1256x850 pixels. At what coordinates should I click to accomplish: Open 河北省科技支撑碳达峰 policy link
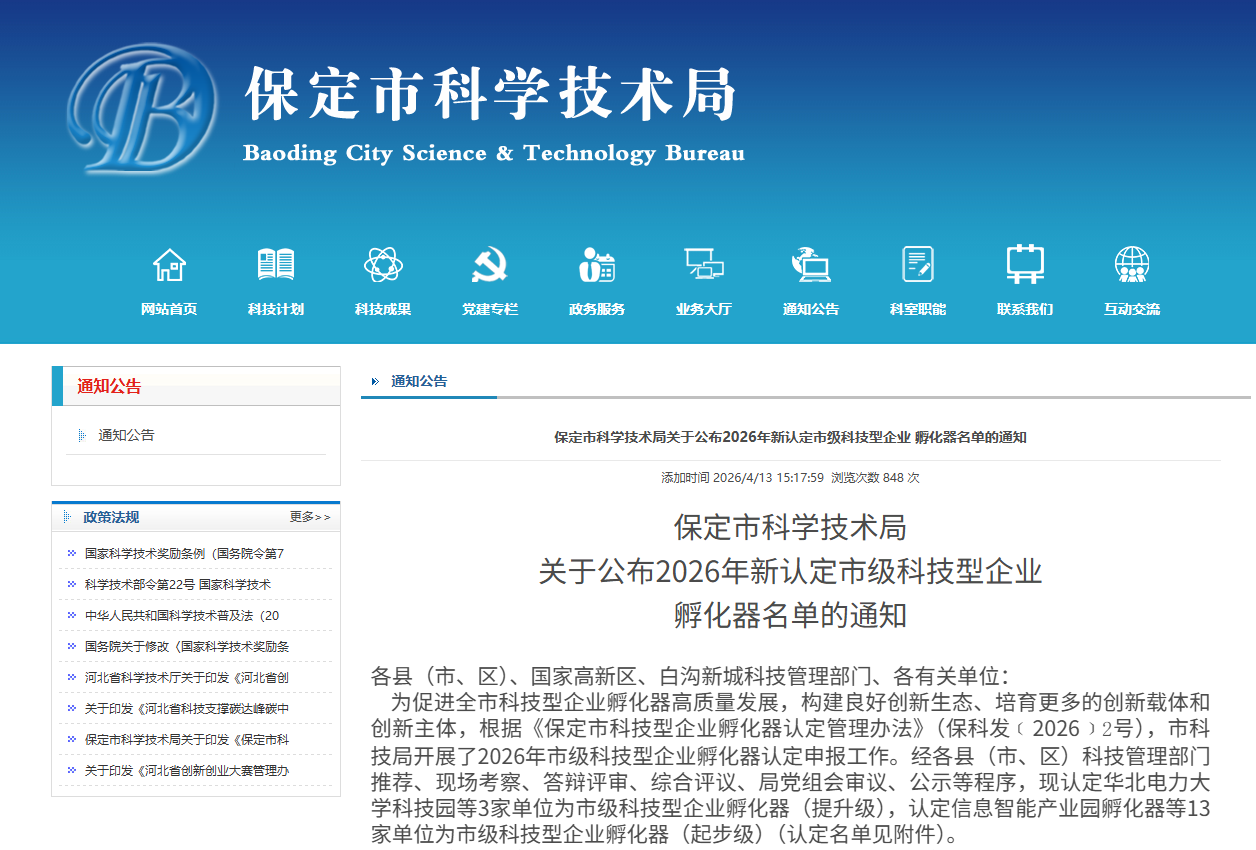click(x=186, y=708)
